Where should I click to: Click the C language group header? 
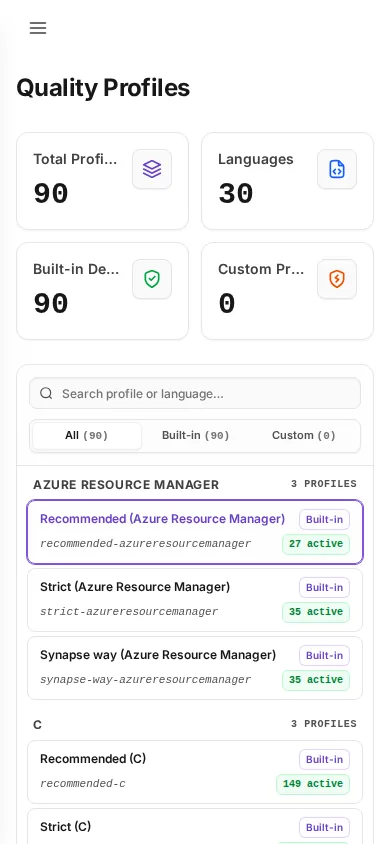pyautogui.click(x=38, y=725)
